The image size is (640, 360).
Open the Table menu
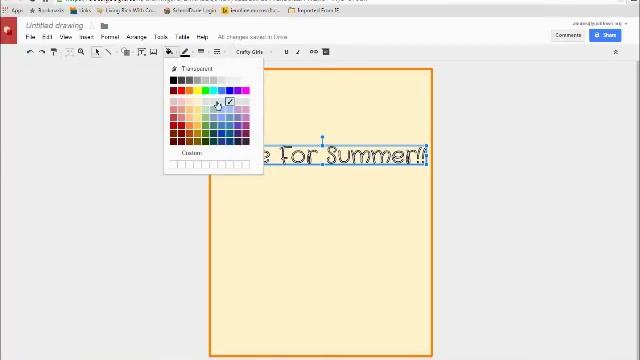182,37
